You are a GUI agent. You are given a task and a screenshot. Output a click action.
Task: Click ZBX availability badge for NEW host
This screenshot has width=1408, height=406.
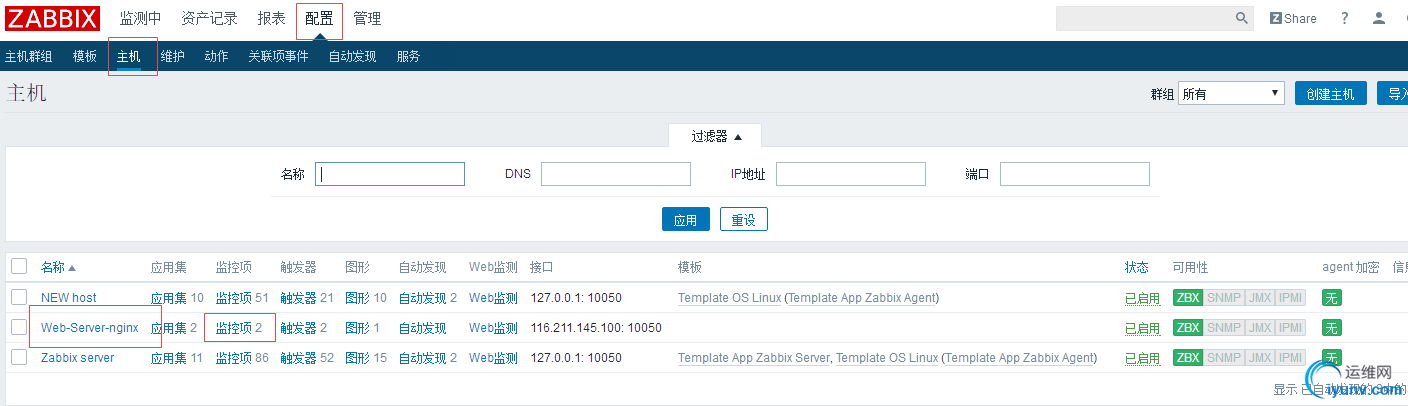tap(1188, 297)
